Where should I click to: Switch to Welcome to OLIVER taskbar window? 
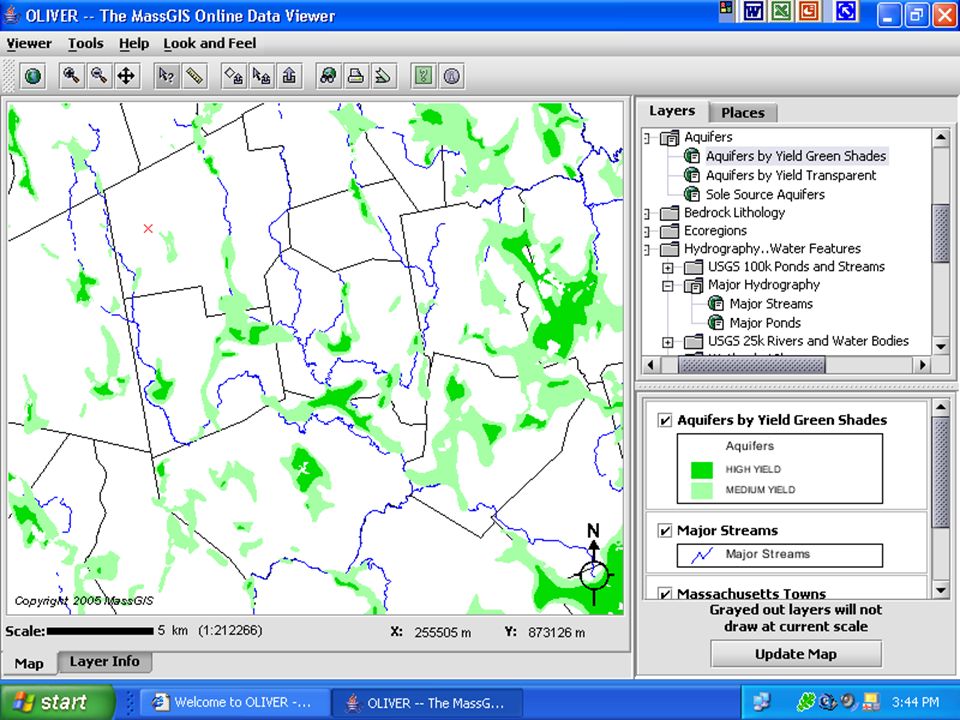point(233,702)
